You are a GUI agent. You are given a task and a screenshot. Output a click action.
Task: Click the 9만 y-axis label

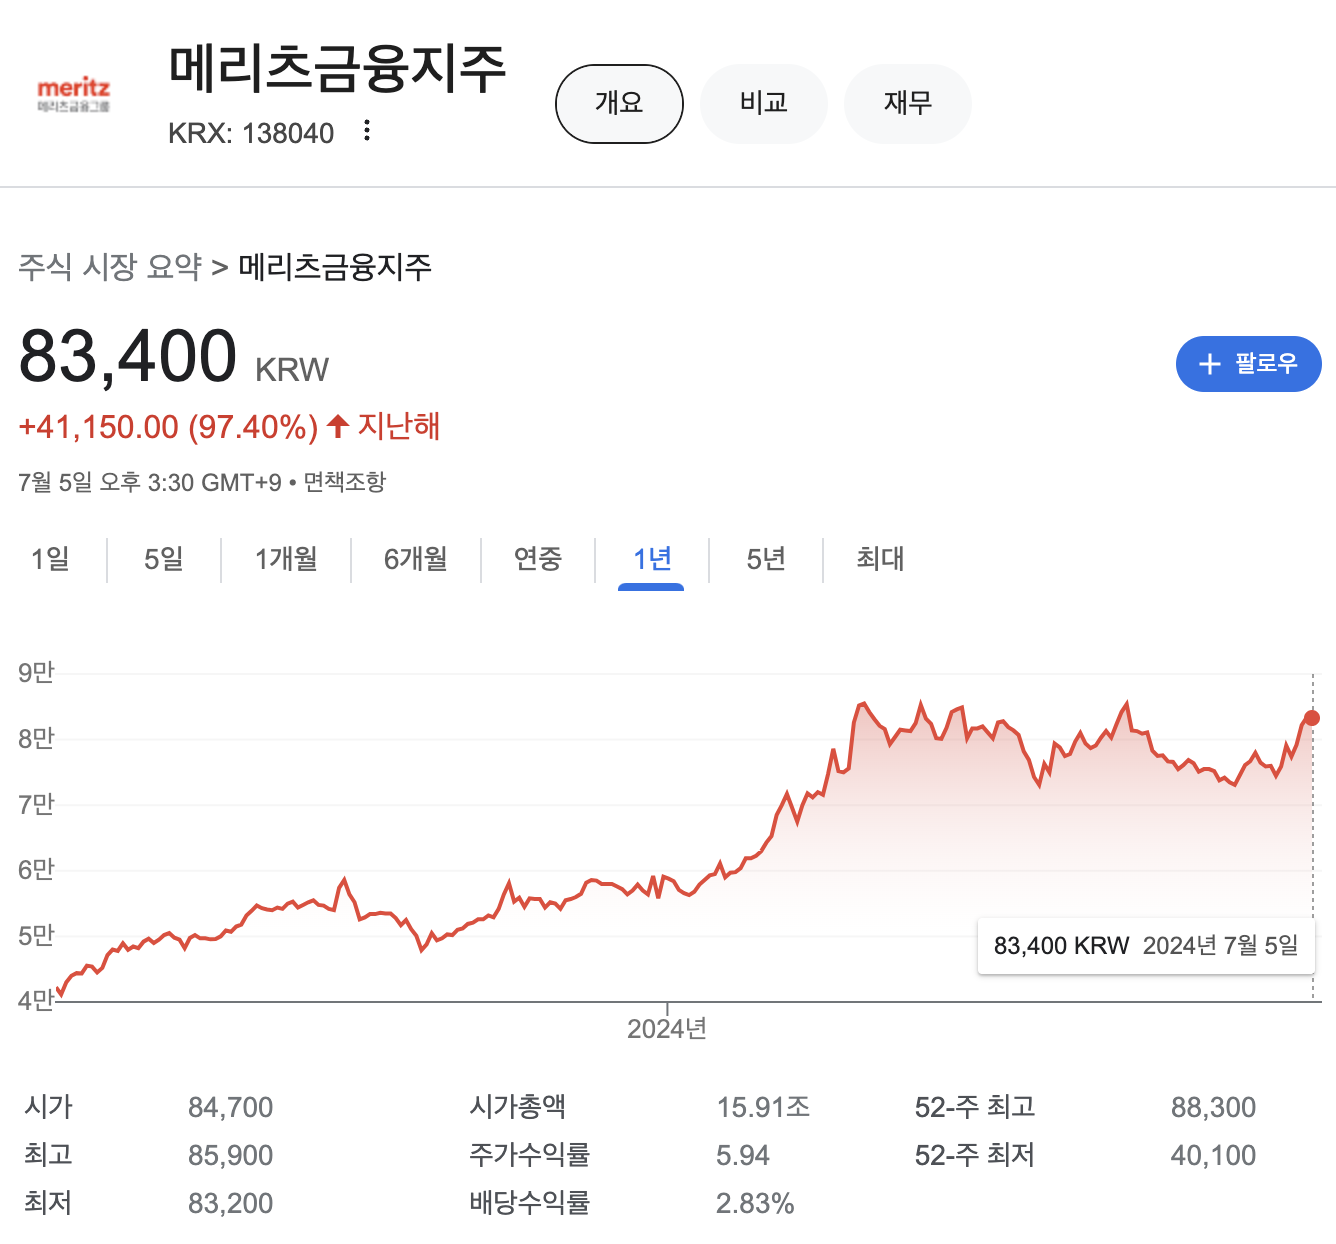coord(36,672)
